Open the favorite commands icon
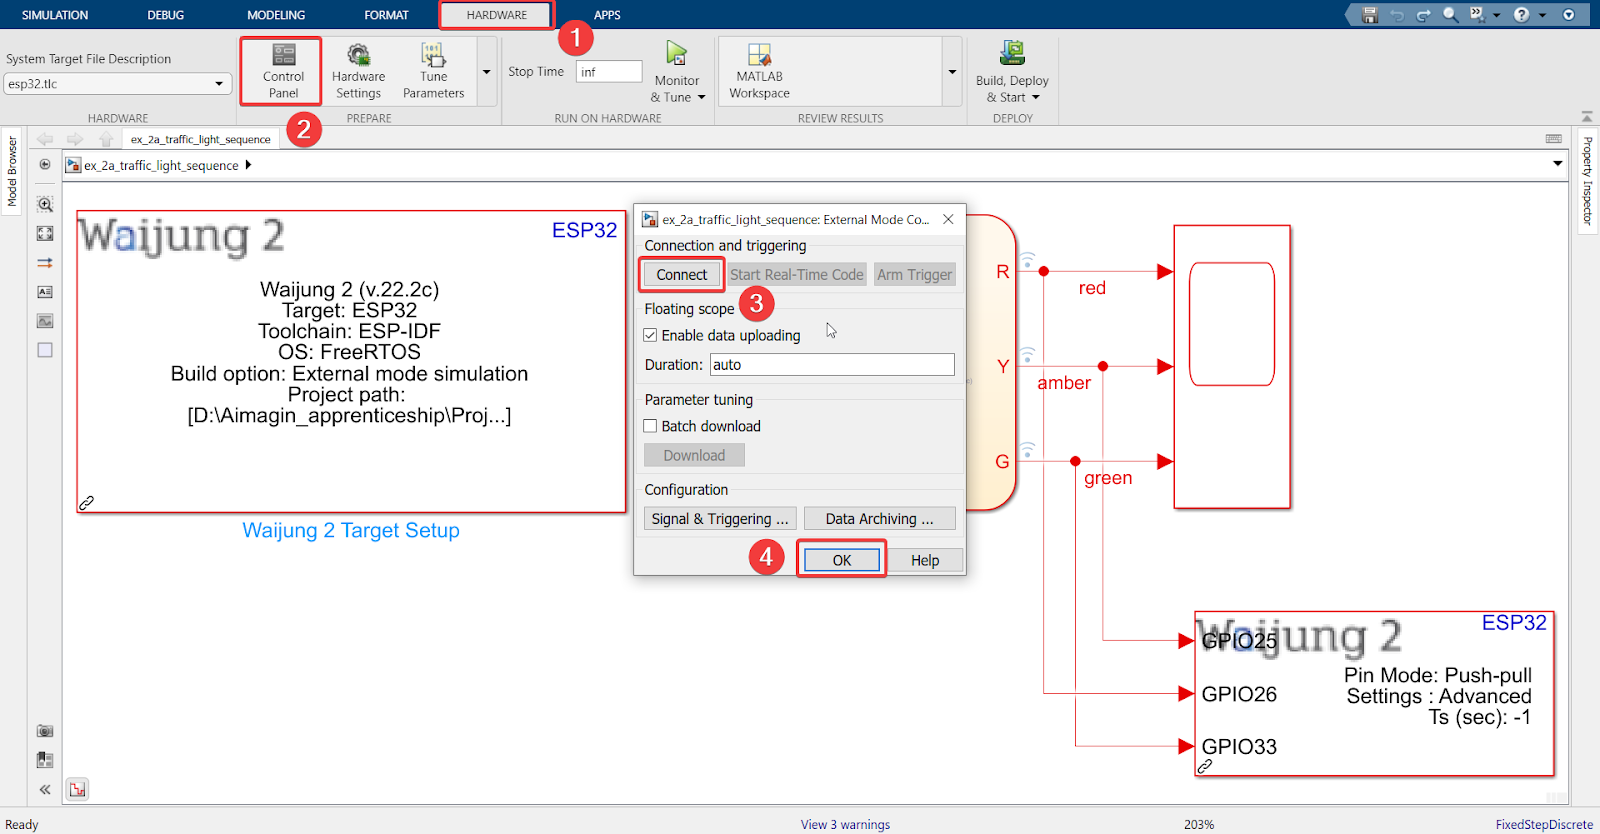Screen dimensions: 1600x834 click(1477, 15)
